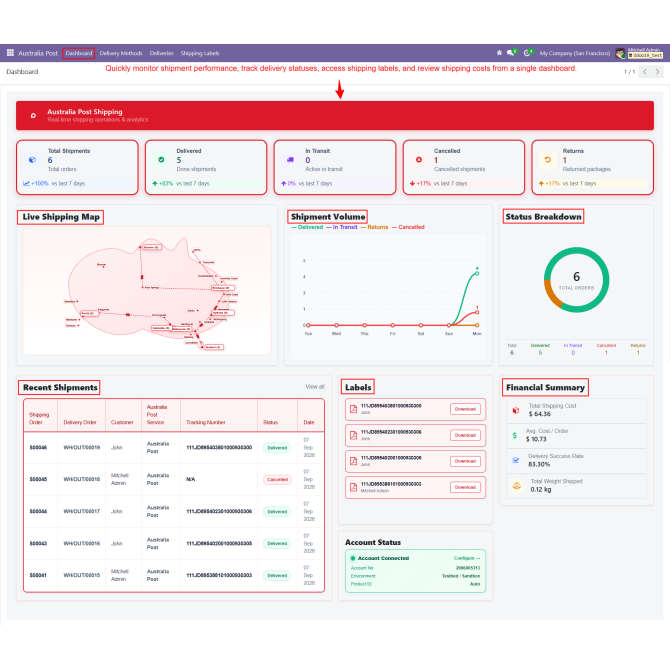This screenshot has height=670, width=670.
Task: Click the Total Shipping Cost box icon
Action: (516, 410)
